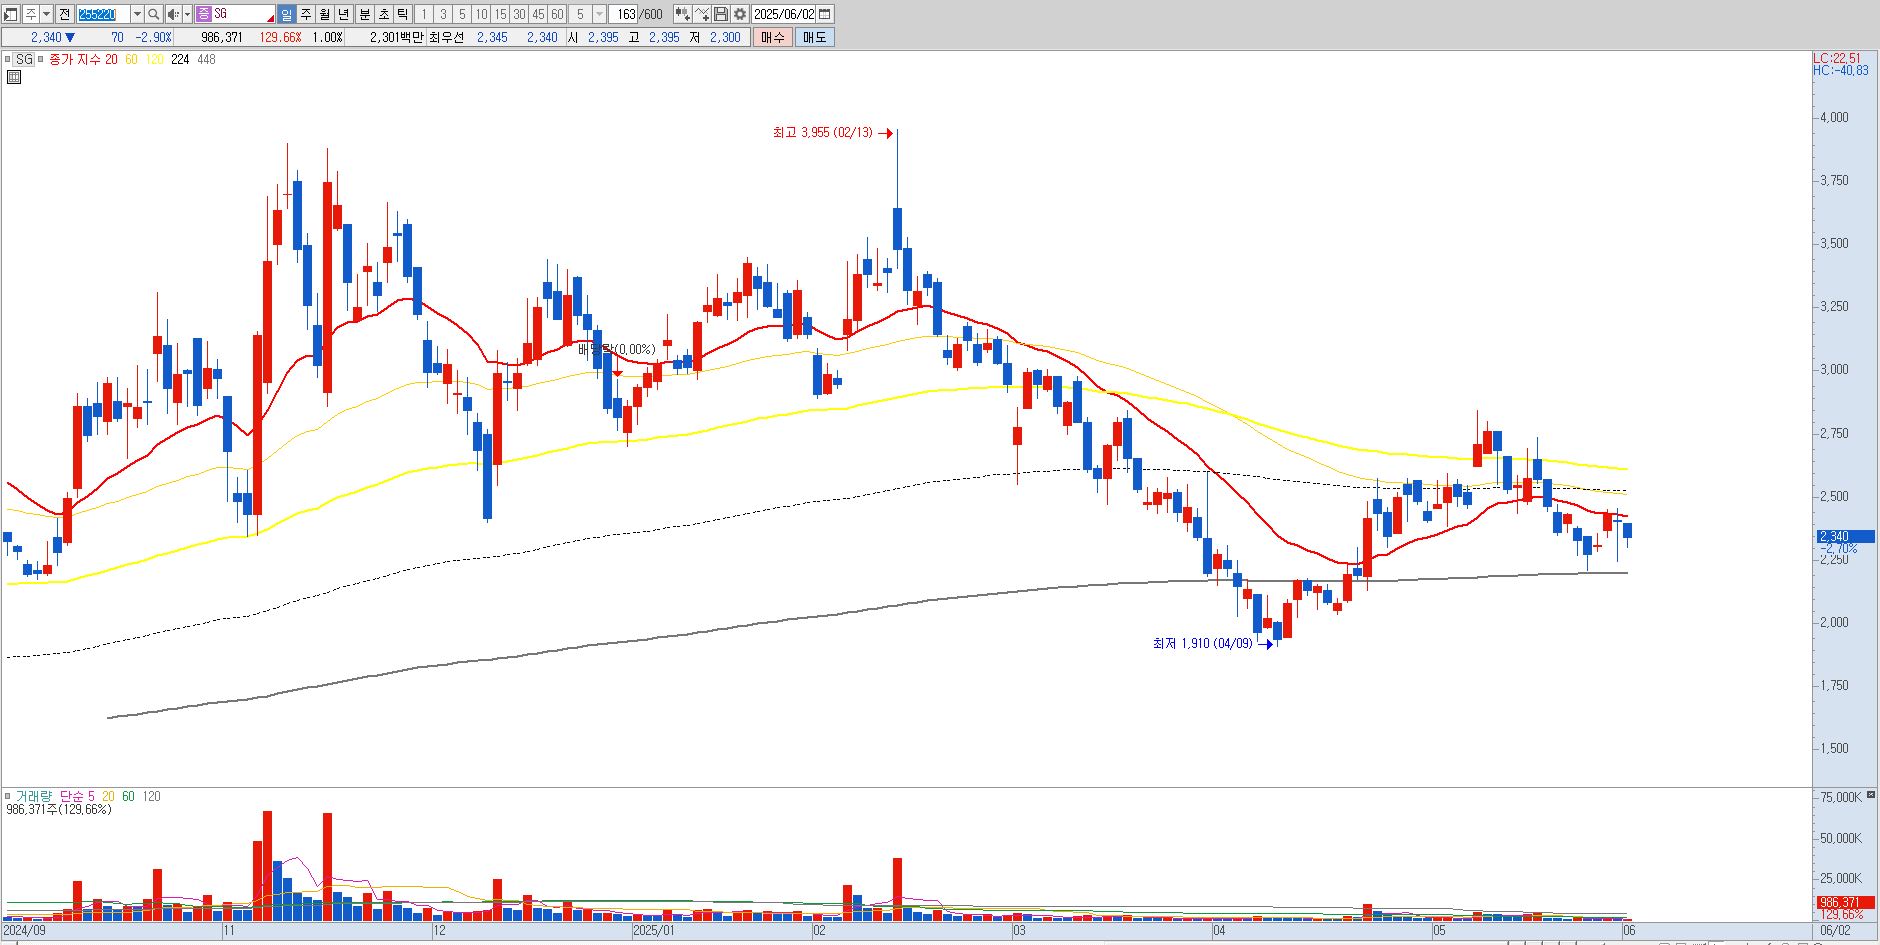
Task: Click the 매수 buy button
Action: 772,37
